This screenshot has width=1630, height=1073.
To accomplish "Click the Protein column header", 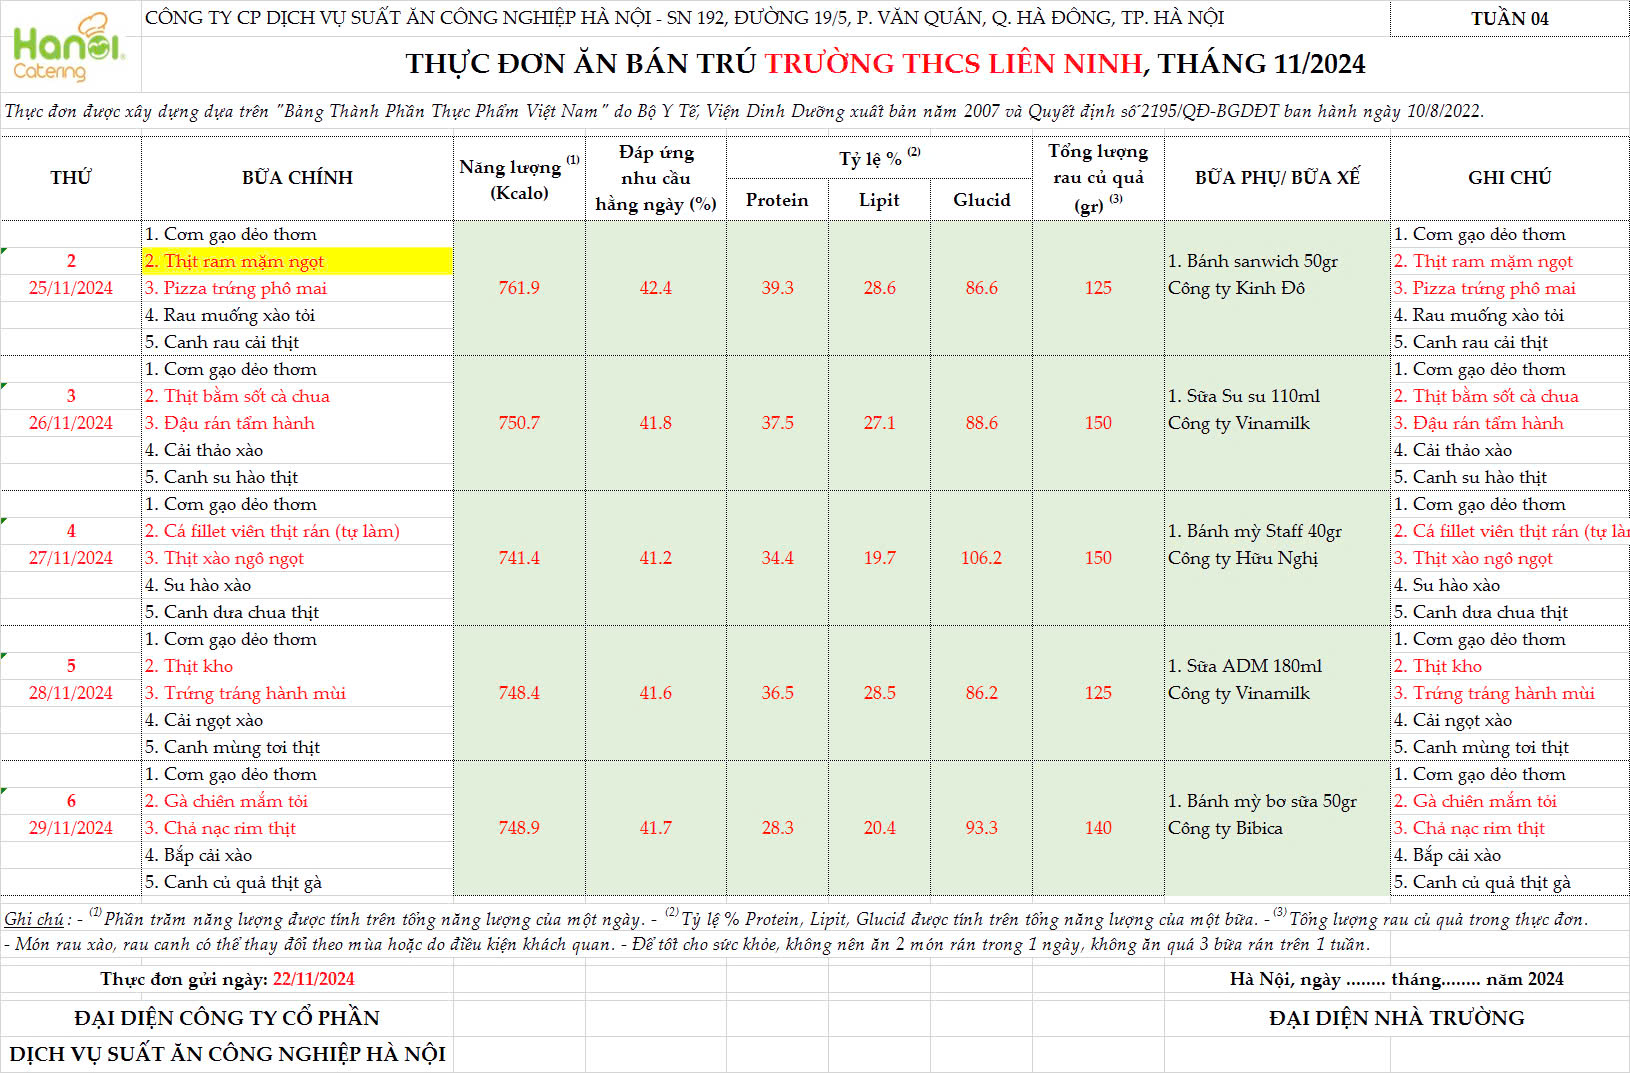I will 777,200.
